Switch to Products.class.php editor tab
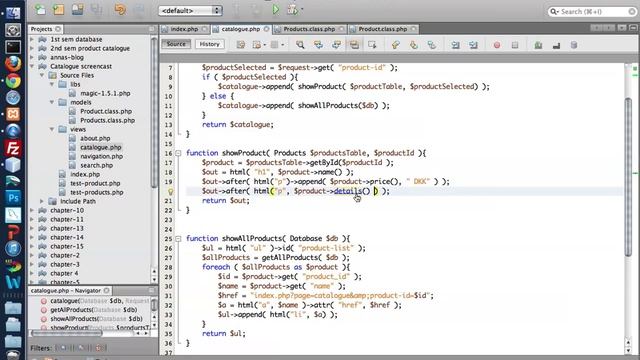Image resolution: width=640 pixels, height=360 pixels. coord(309,29)
